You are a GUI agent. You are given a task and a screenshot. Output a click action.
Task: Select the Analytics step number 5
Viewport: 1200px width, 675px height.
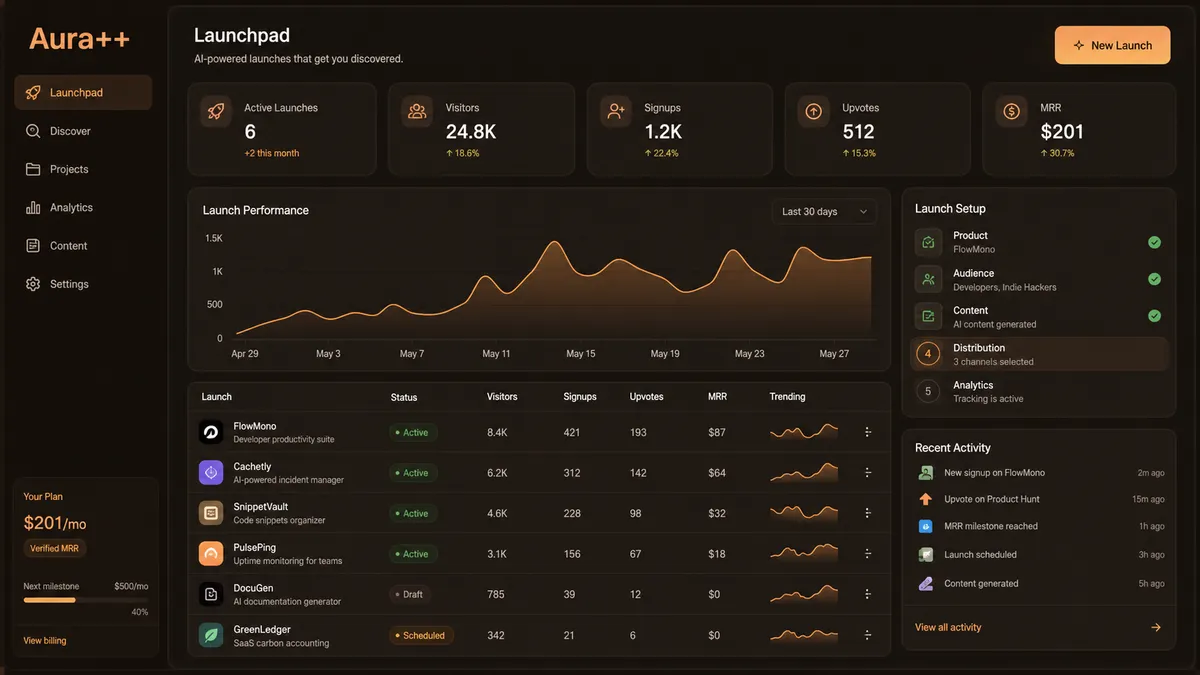[928, 391]
